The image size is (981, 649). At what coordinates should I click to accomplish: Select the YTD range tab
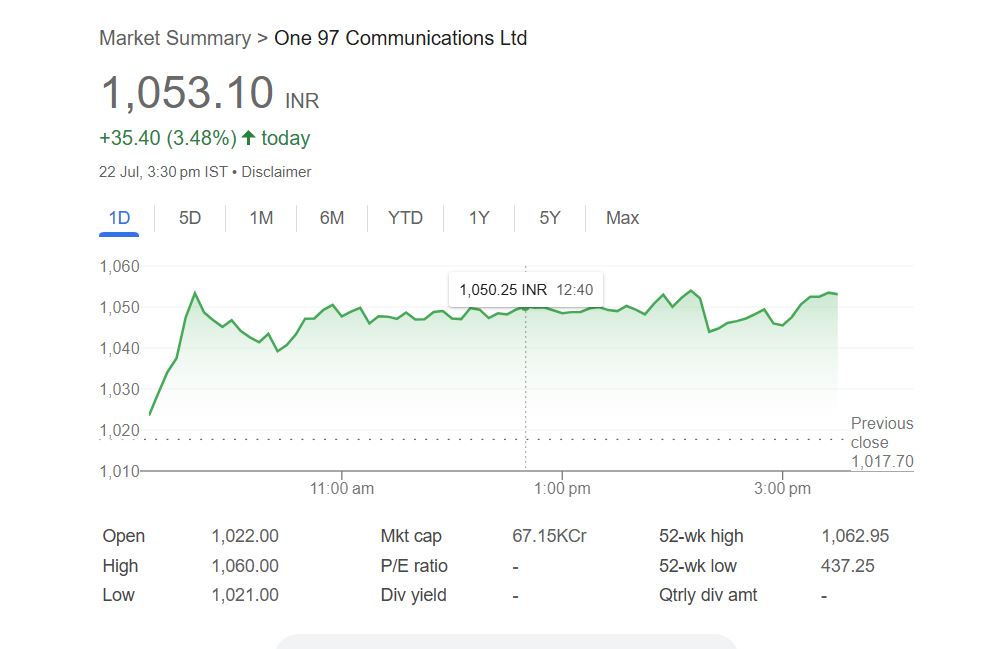point(405,218)
